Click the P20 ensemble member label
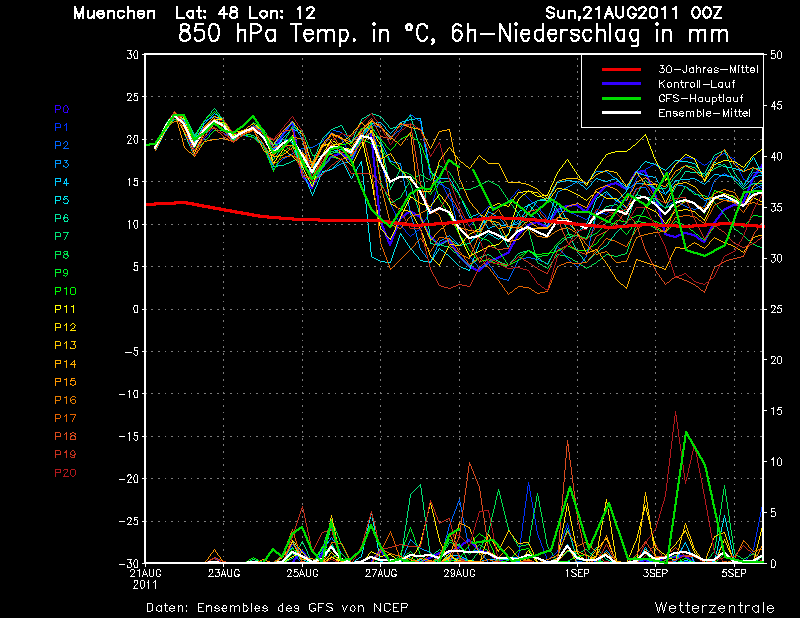 65,473
